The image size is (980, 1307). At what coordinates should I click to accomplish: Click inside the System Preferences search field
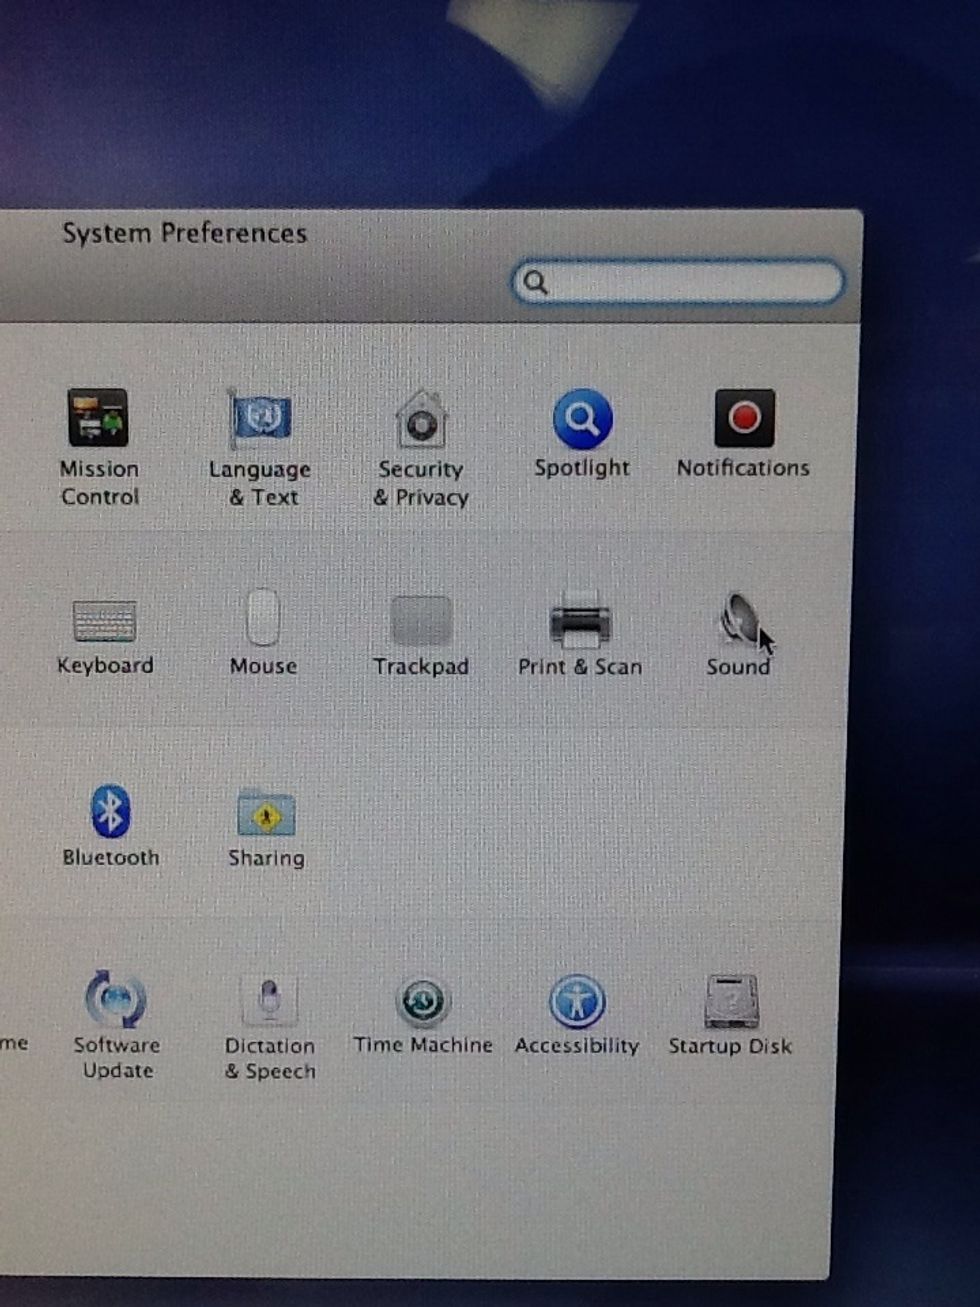[x=690, y=282]
